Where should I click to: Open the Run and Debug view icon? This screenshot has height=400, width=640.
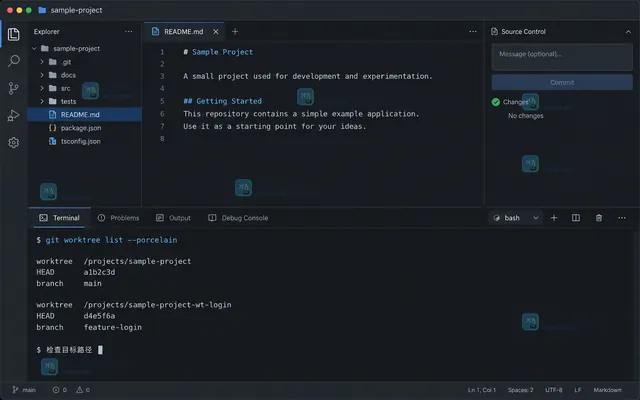click(x=13, y=116)
